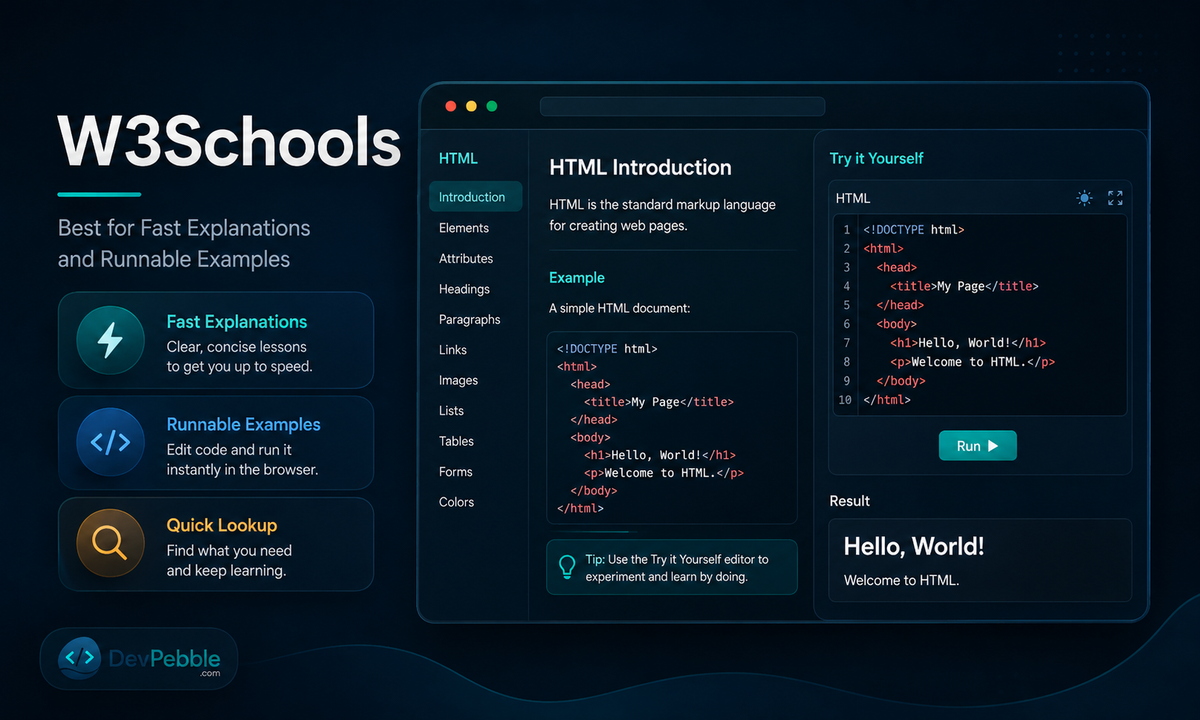Image resolution: width=1200 pixels, height=720 pixels.
Task: Select Introduction in the HTML sidebar
Action: pos(475,197)
